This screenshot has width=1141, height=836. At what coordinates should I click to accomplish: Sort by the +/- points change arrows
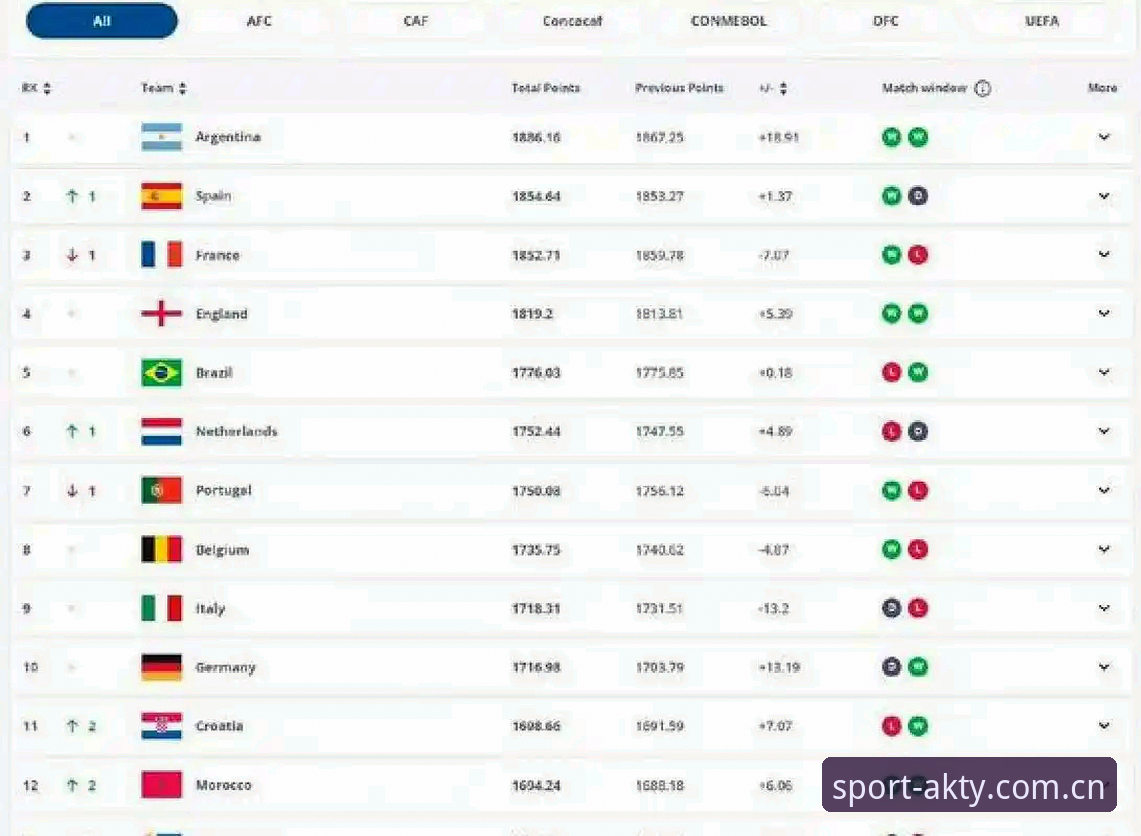783,88
